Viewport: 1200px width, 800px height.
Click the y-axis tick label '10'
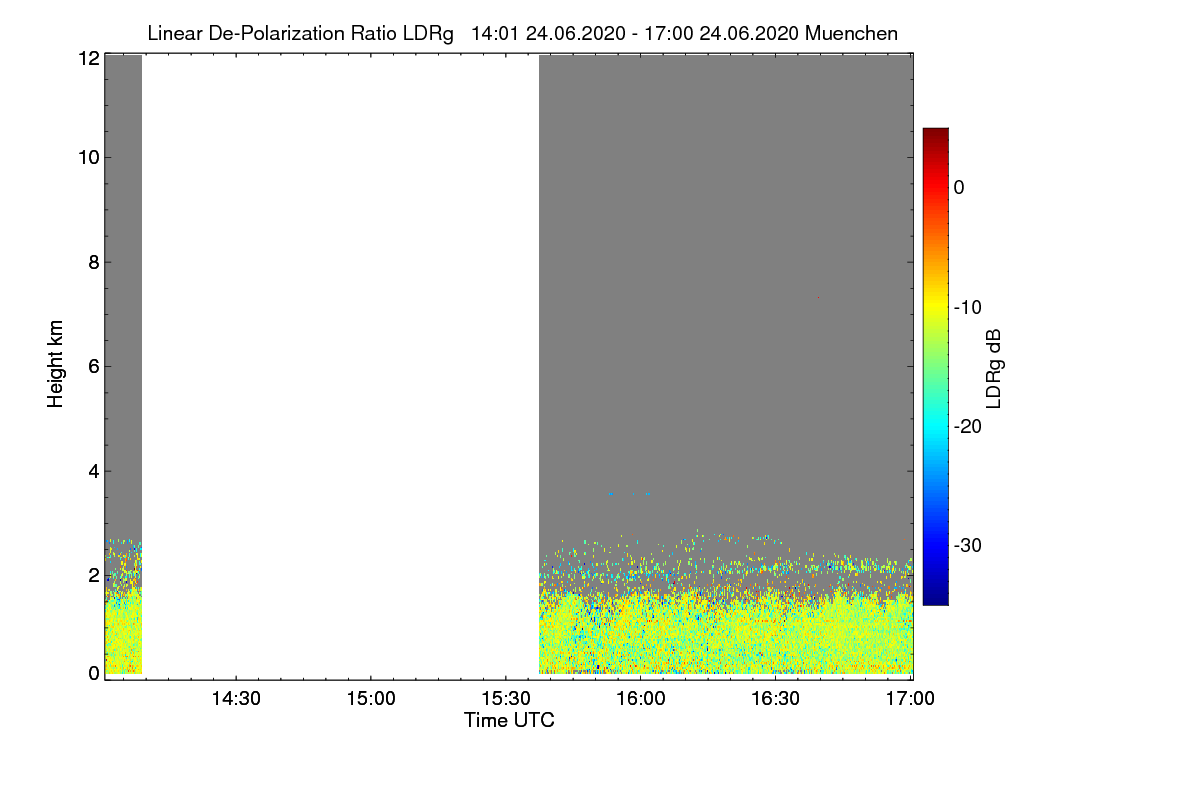click(x=88, y=157)
